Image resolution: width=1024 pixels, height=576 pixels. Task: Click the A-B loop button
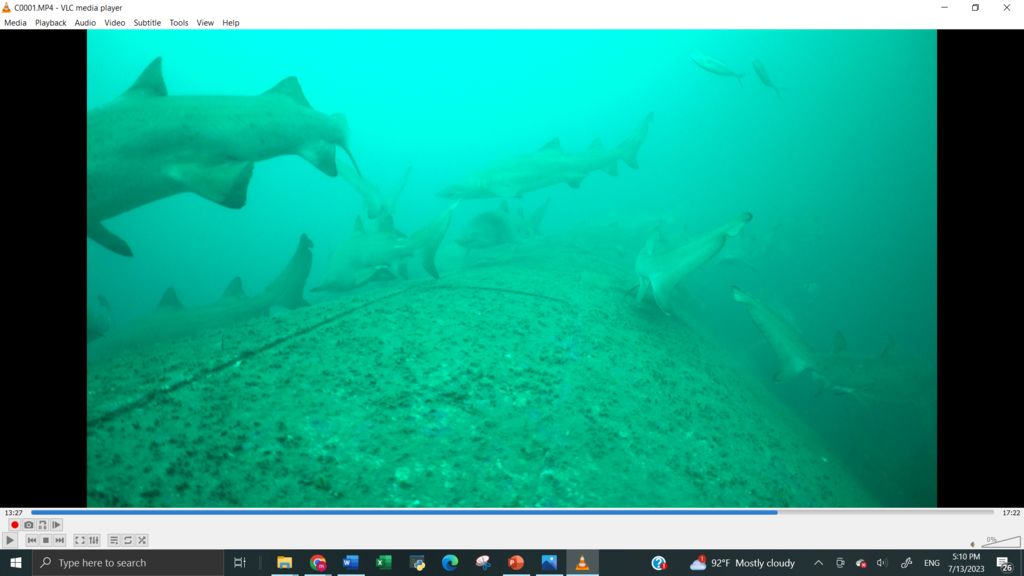(x=42, y=525)
